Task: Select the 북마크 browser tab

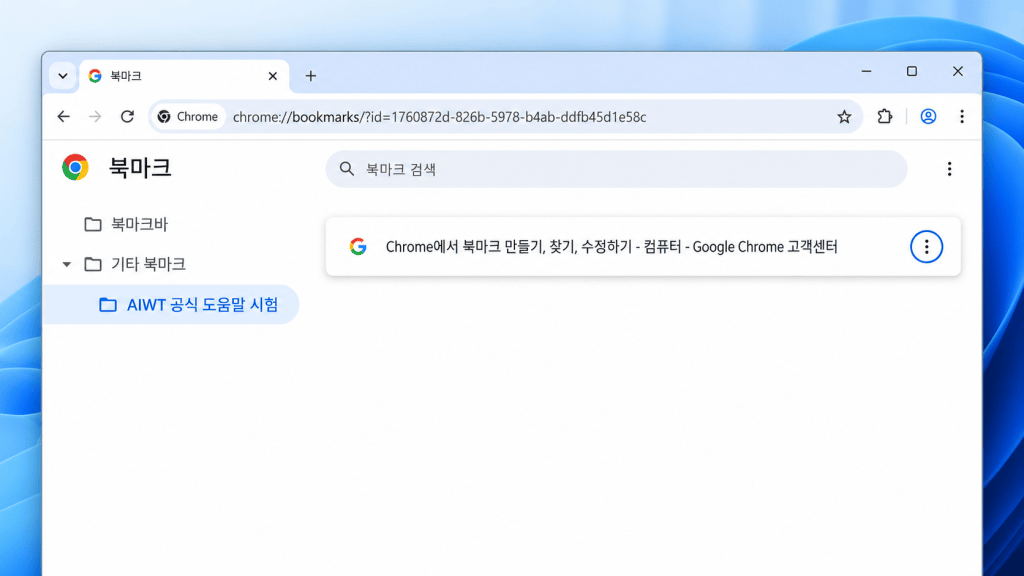Action: (184, 76)
